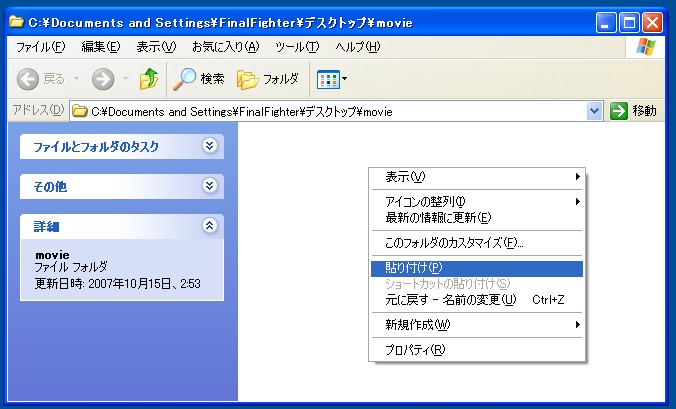Open アイコンの整列 submenu
Screen dimensions: 676x409
(x=477, y=201)
